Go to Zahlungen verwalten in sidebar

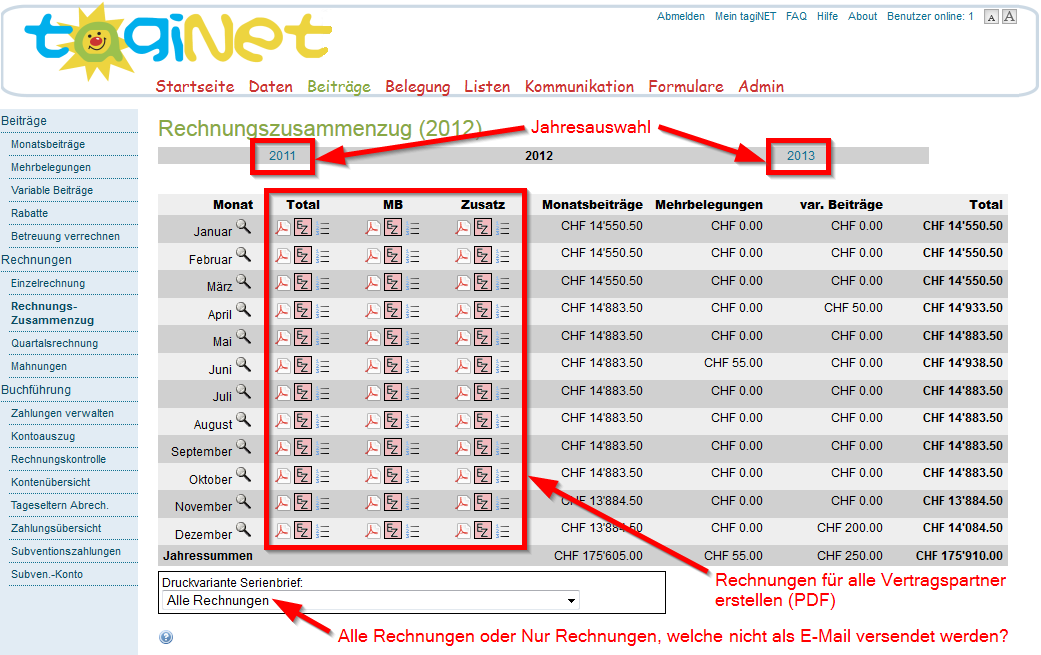tap(62, 413)
